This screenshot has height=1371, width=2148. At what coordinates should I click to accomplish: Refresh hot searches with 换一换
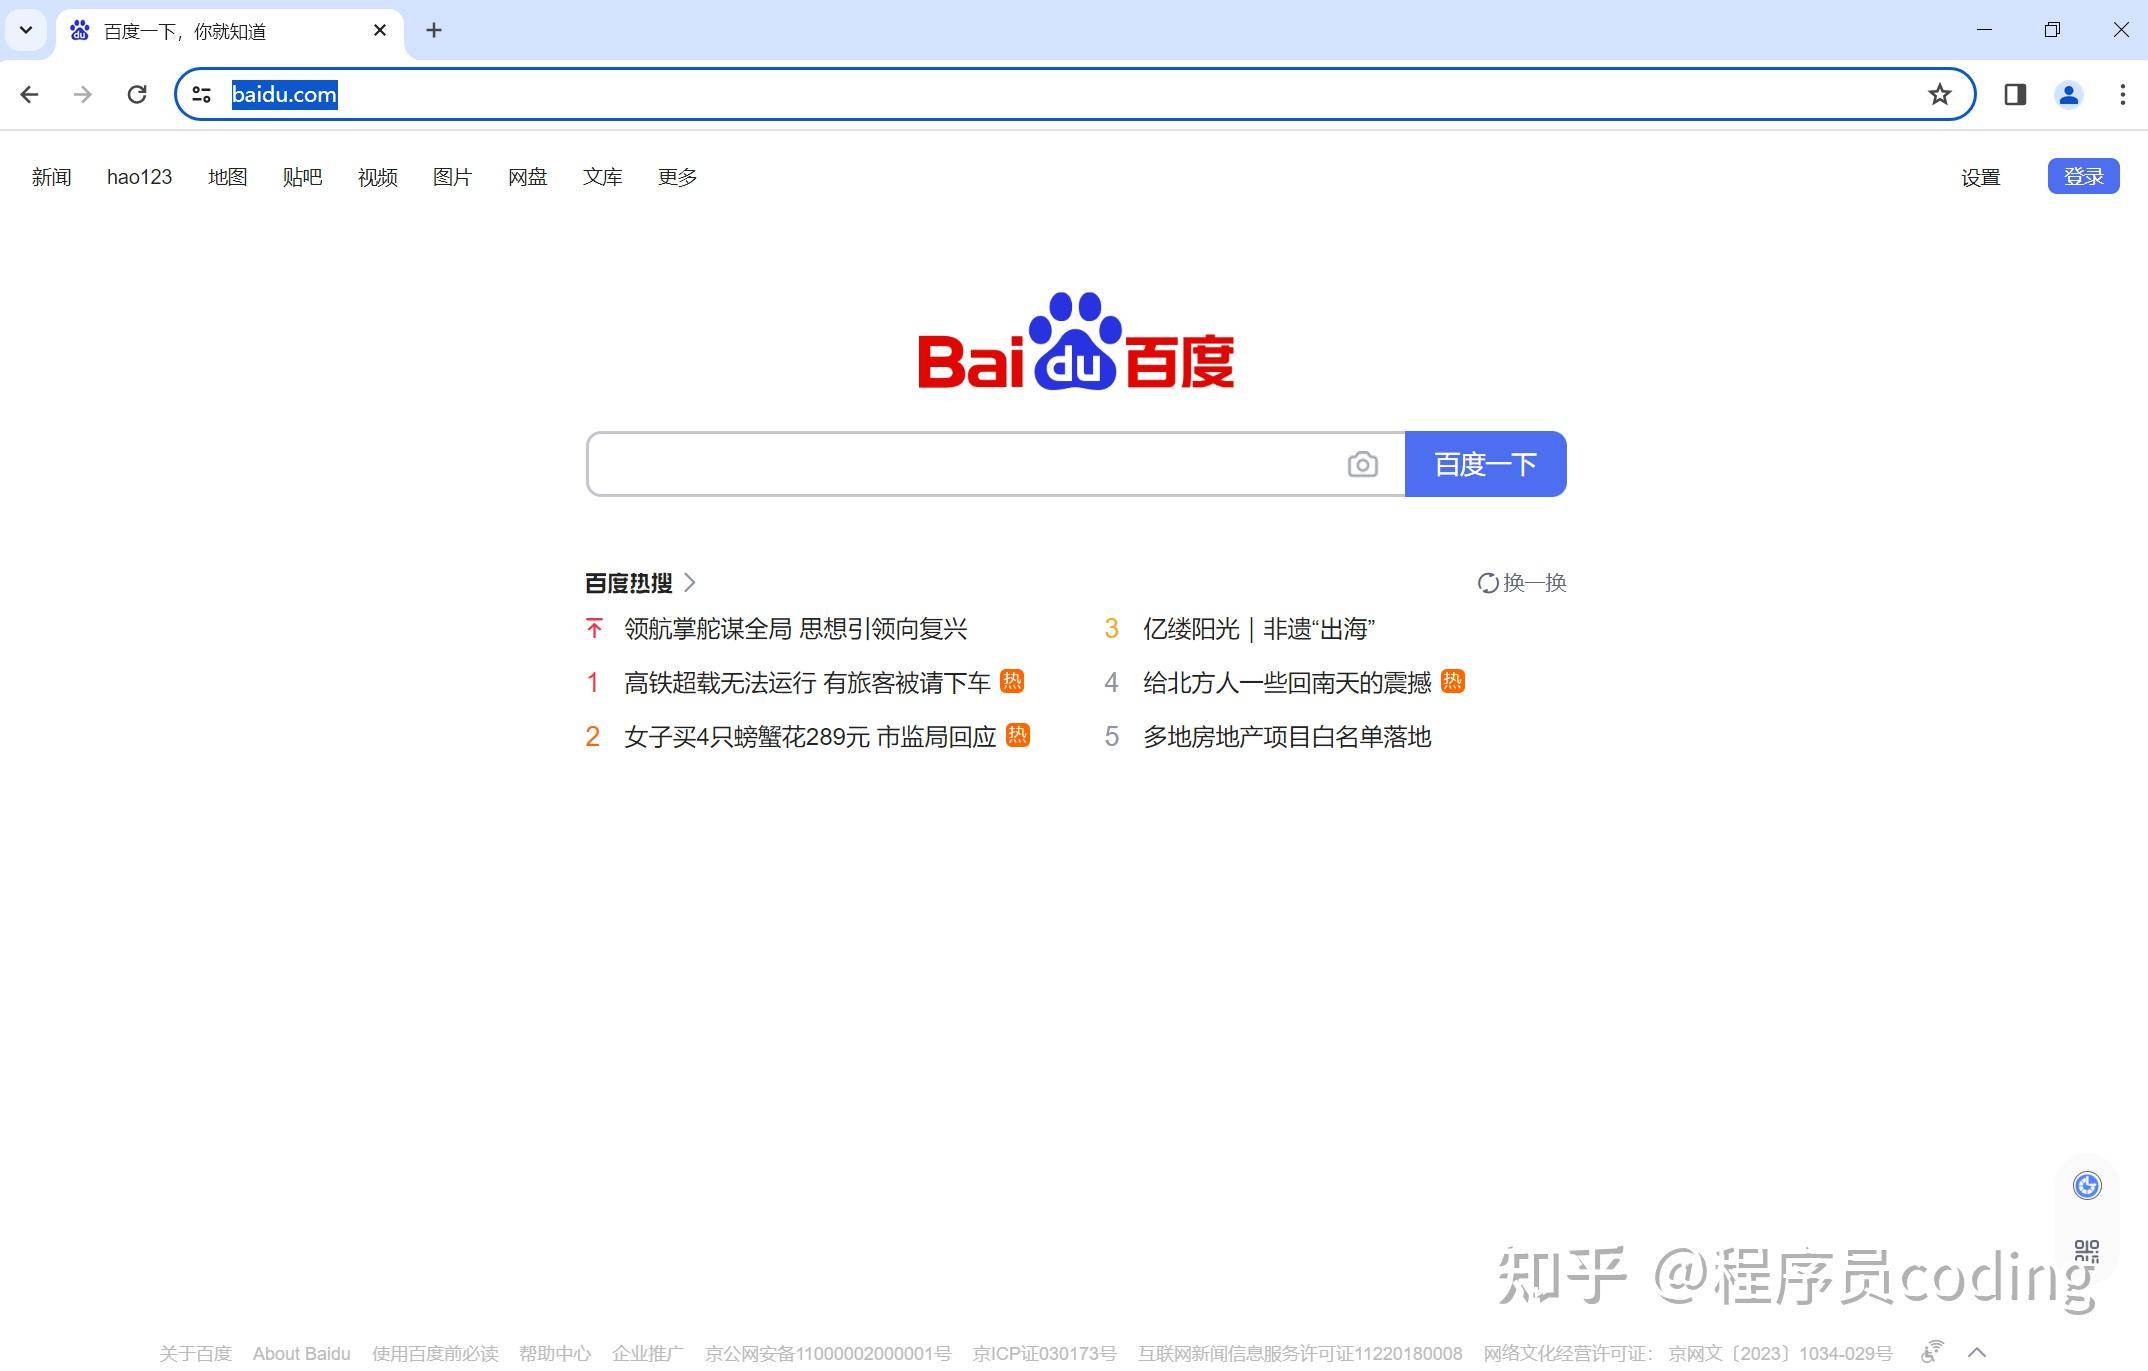(x=1522, y=582)
